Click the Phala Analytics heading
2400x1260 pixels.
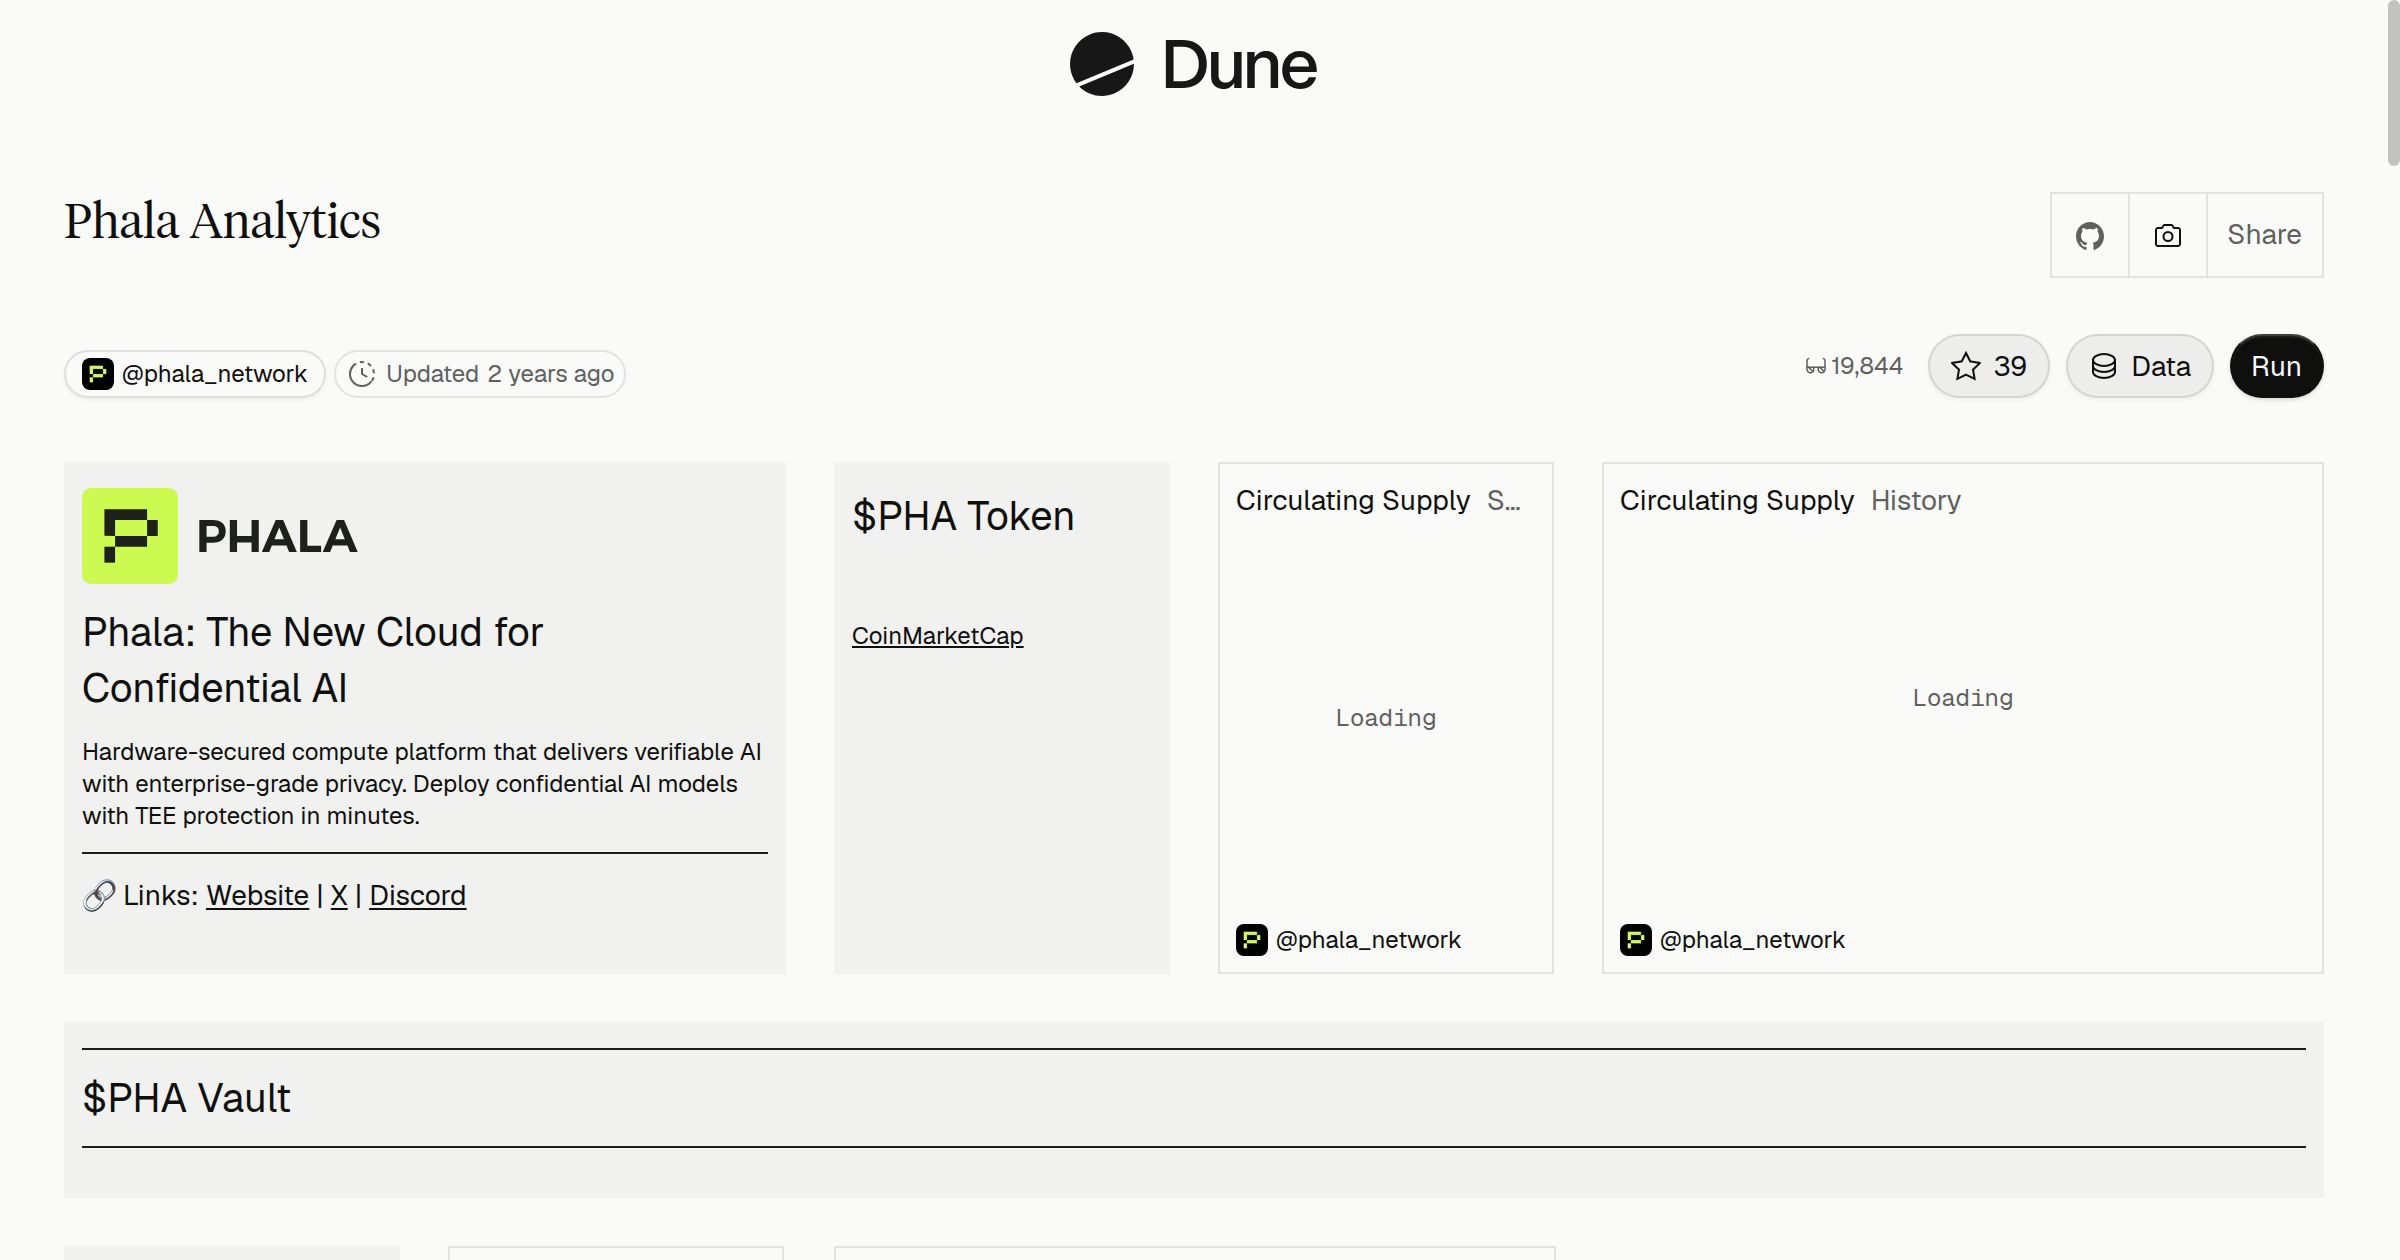point(222,221)
